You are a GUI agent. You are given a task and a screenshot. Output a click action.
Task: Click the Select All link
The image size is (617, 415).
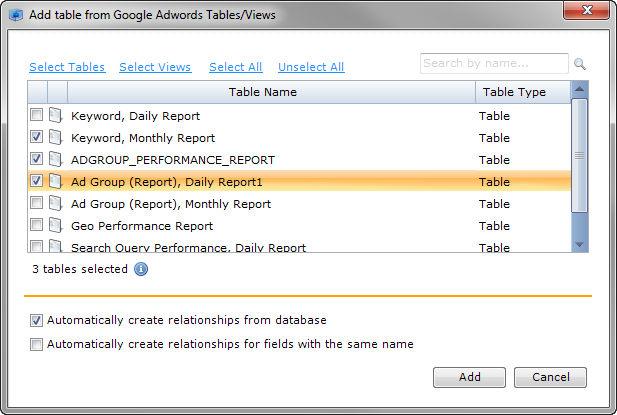click(235, 67)
